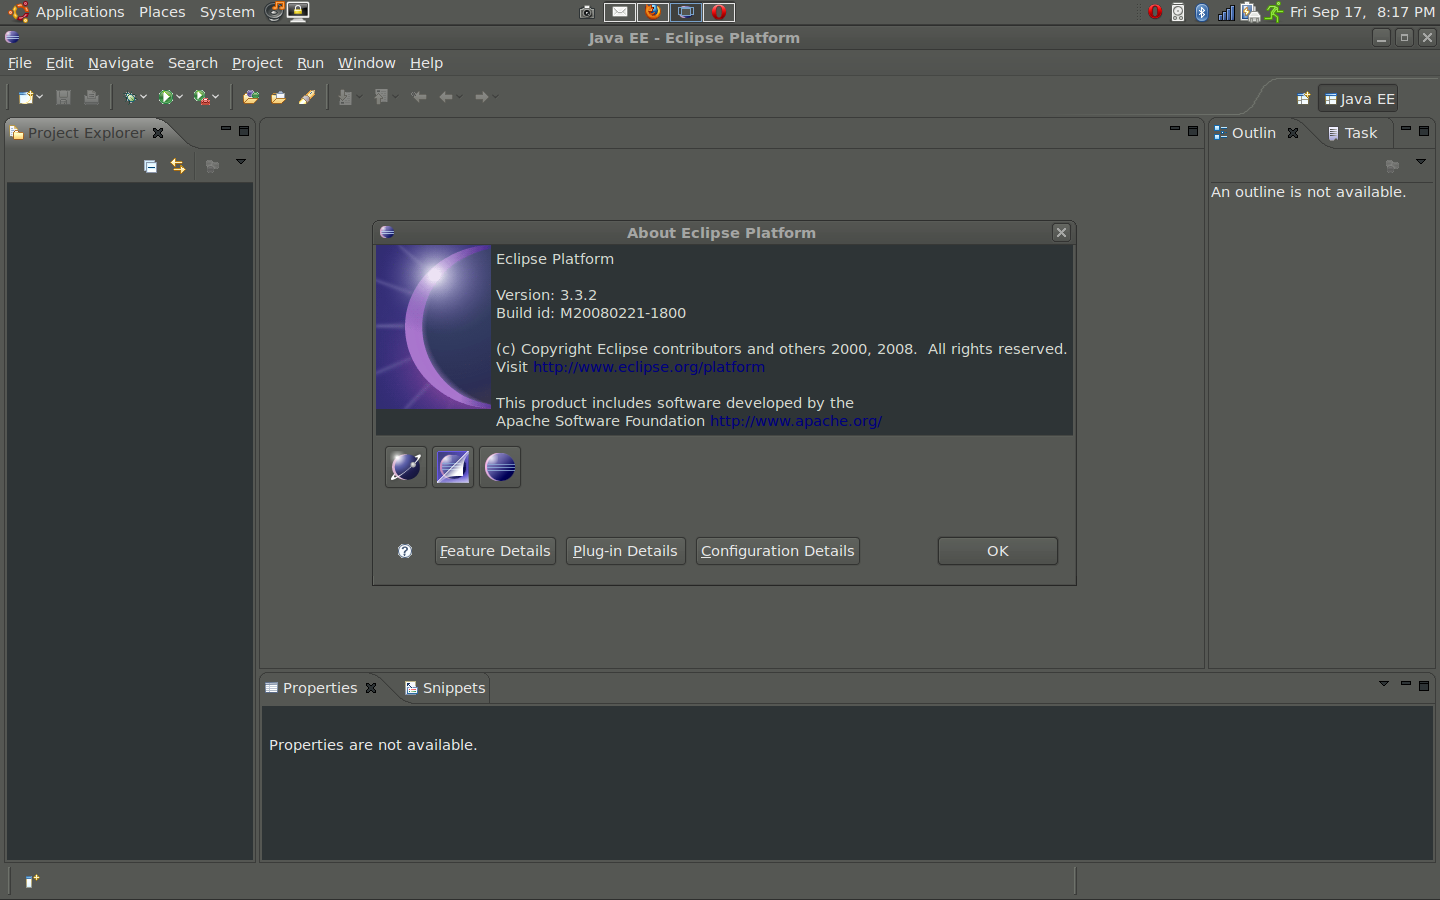Minimize the Outline panel view
This screenshot has width=1440, height=900.
click(1405, 129)
